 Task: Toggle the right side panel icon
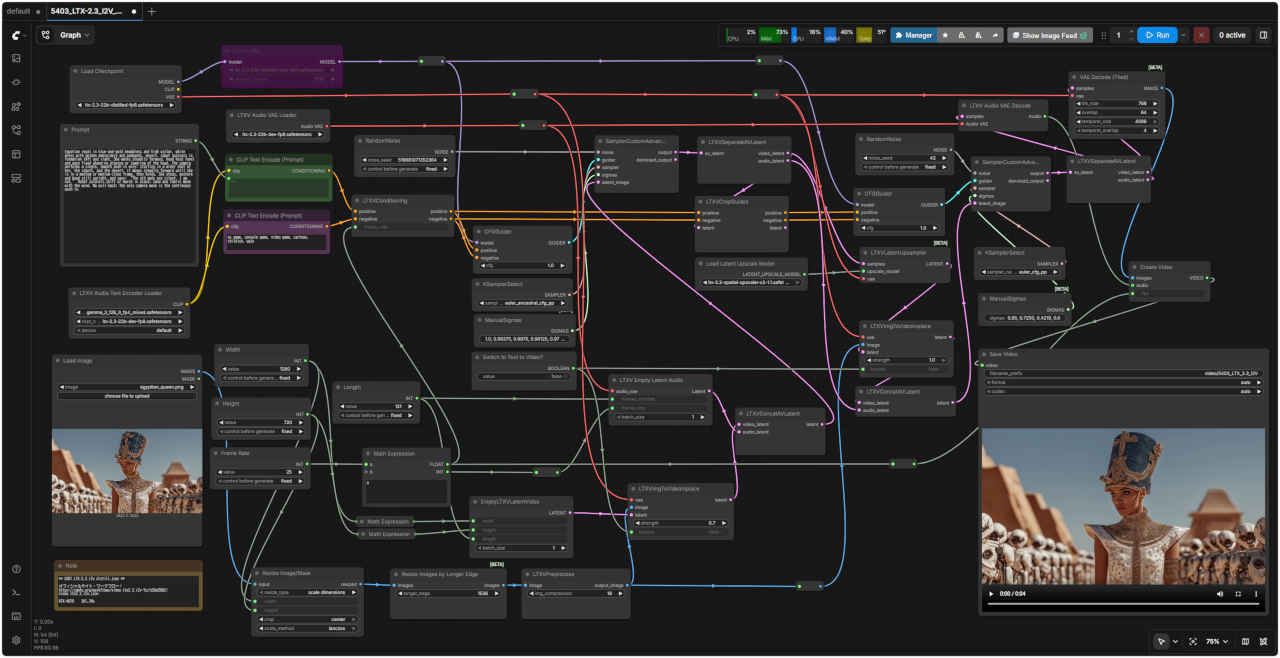pyautogui.click(x=1263, y=35)
